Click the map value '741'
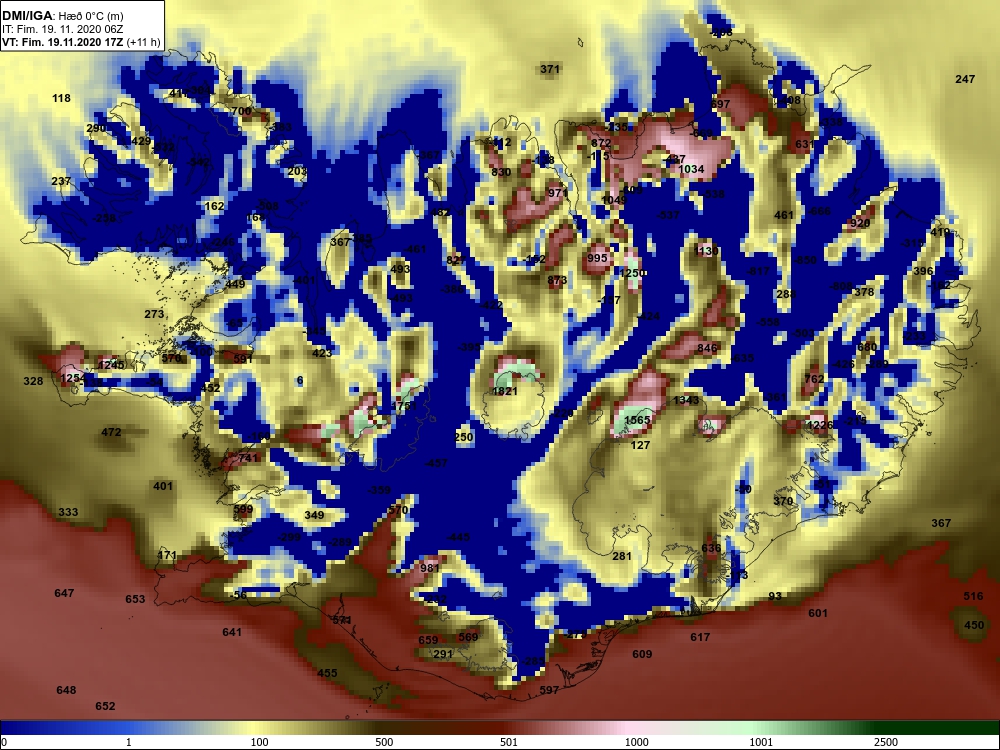1000x750 pixels. 247,458
